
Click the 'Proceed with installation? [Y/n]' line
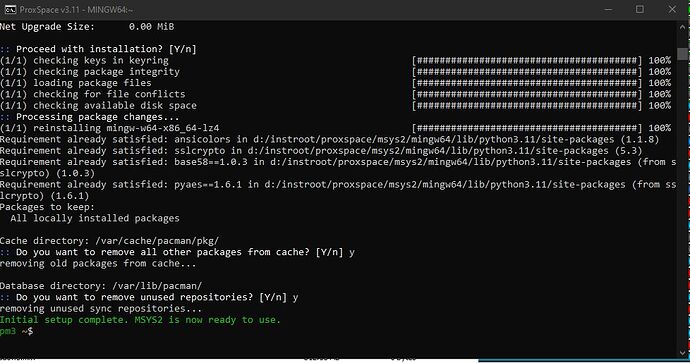pos(98,49)
